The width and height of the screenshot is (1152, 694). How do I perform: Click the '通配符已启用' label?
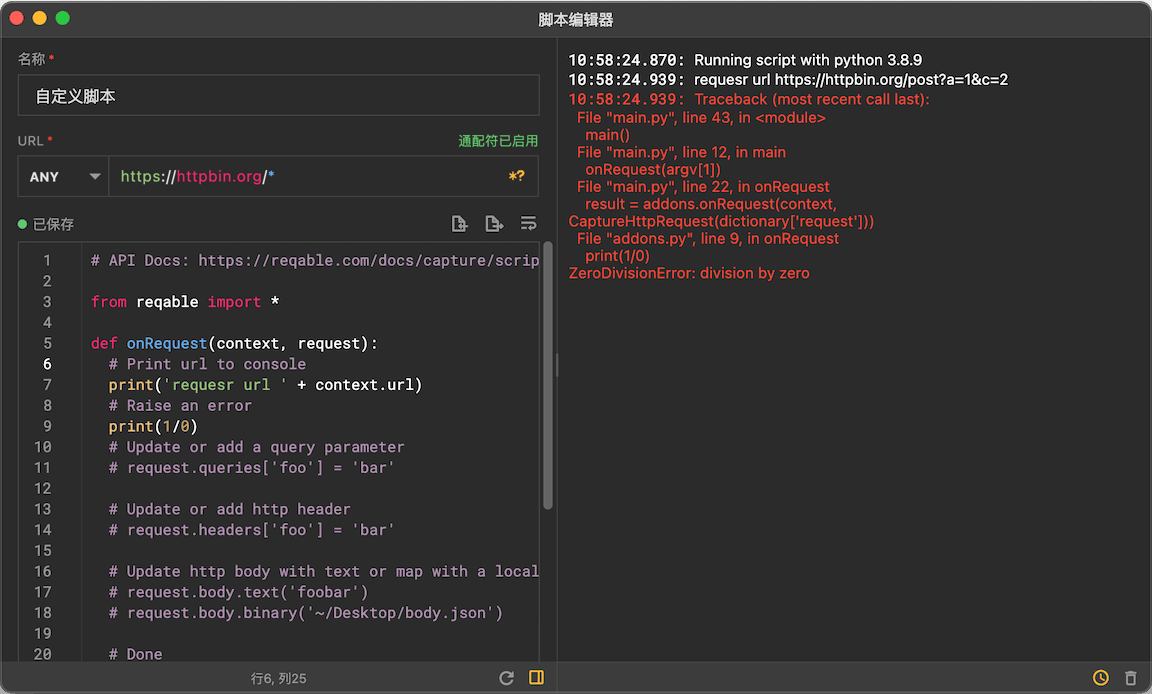tap(498, 141)
